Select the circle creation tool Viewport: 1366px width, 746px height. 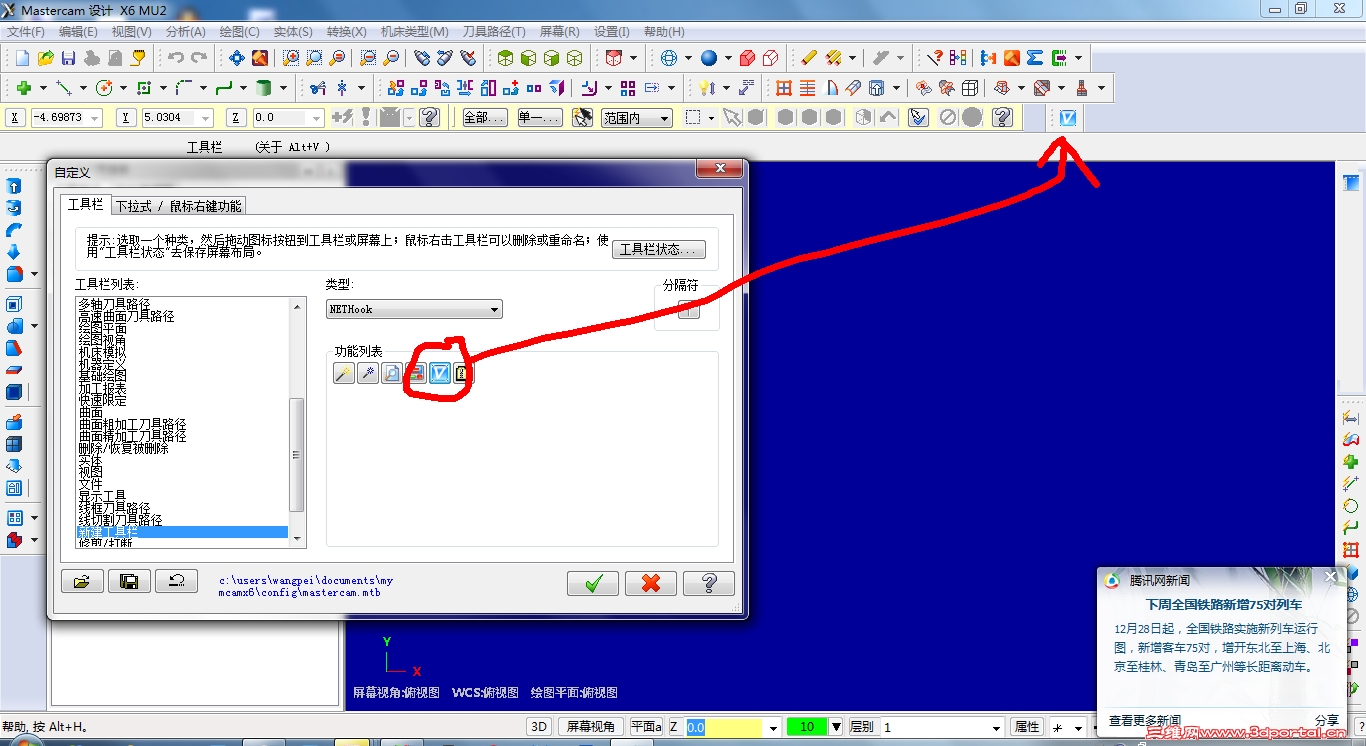click(x=103, y=88)
